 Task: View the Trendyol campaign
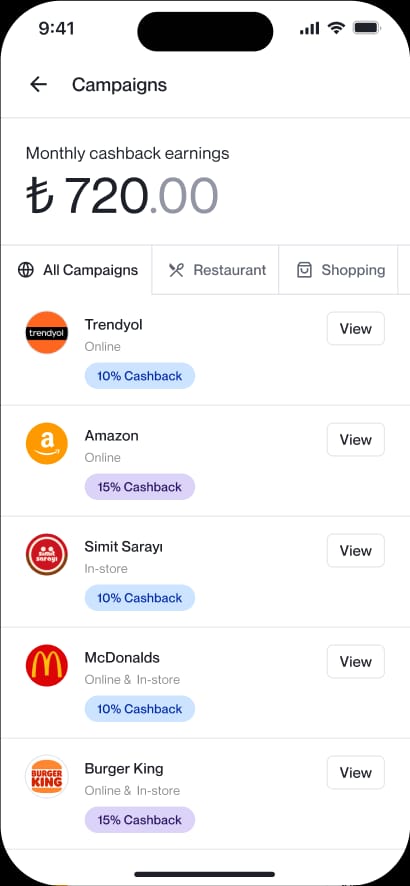click(x=356, y=328)
